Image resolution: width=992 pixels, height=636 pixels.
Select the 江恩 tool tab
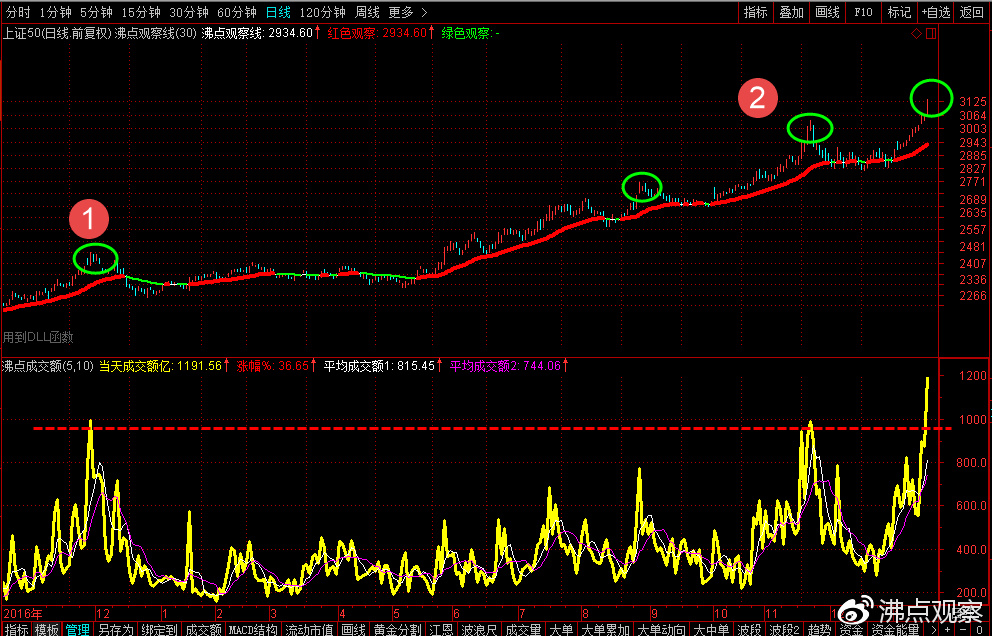point(441,630)
